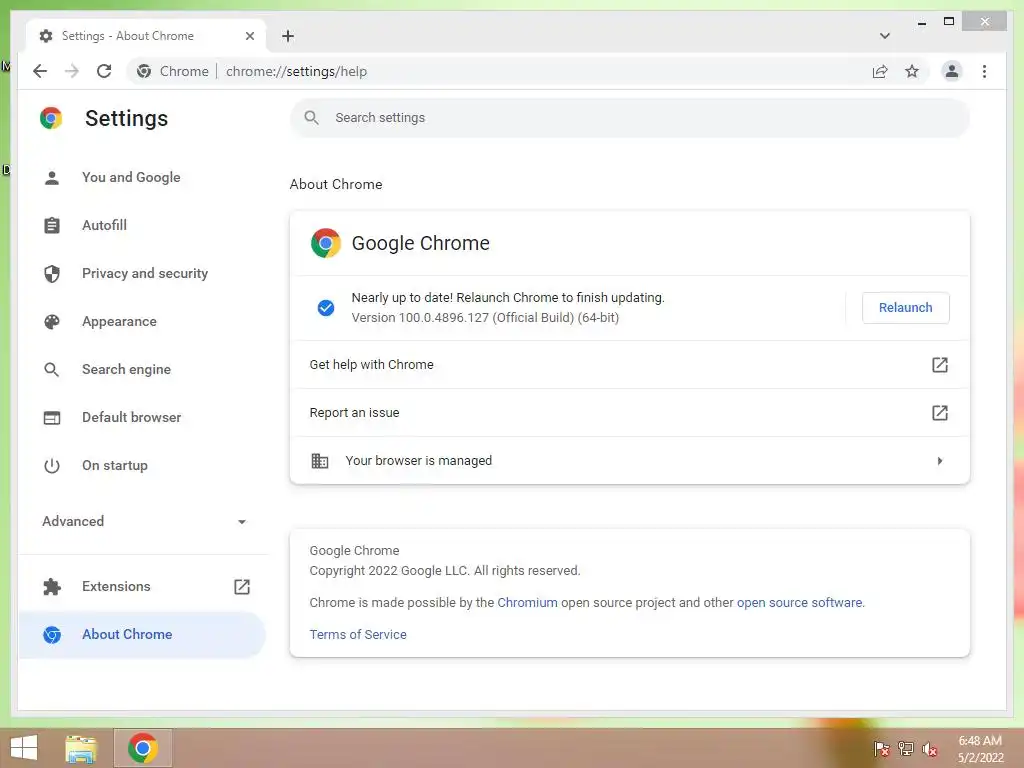
Task: Open Report an issue
Action: (630, 413)
